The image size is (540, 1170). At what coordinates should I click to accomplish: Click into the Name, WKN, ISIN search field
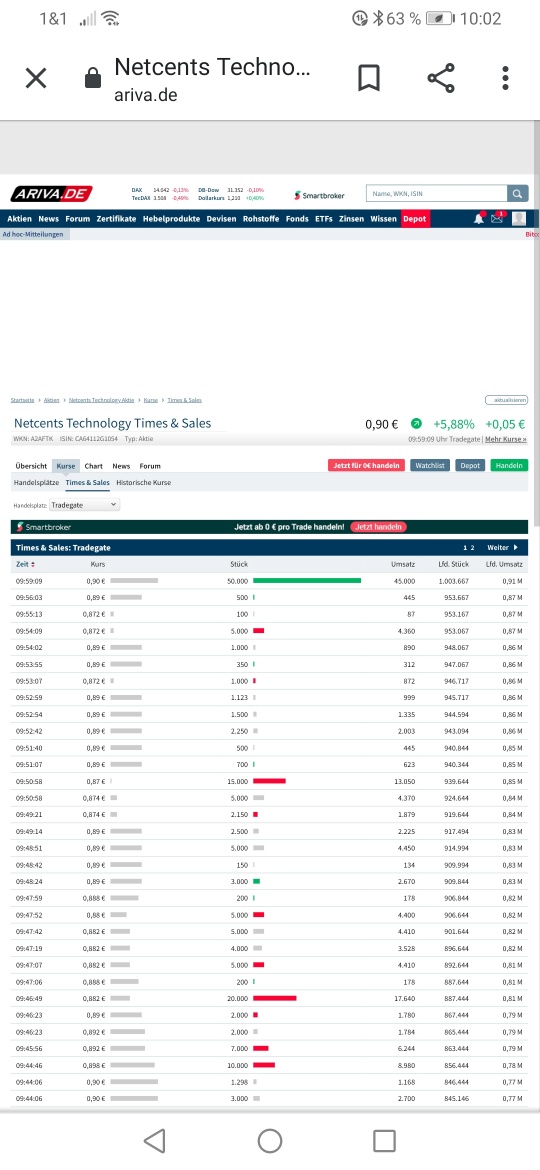[x=437, y=194]
